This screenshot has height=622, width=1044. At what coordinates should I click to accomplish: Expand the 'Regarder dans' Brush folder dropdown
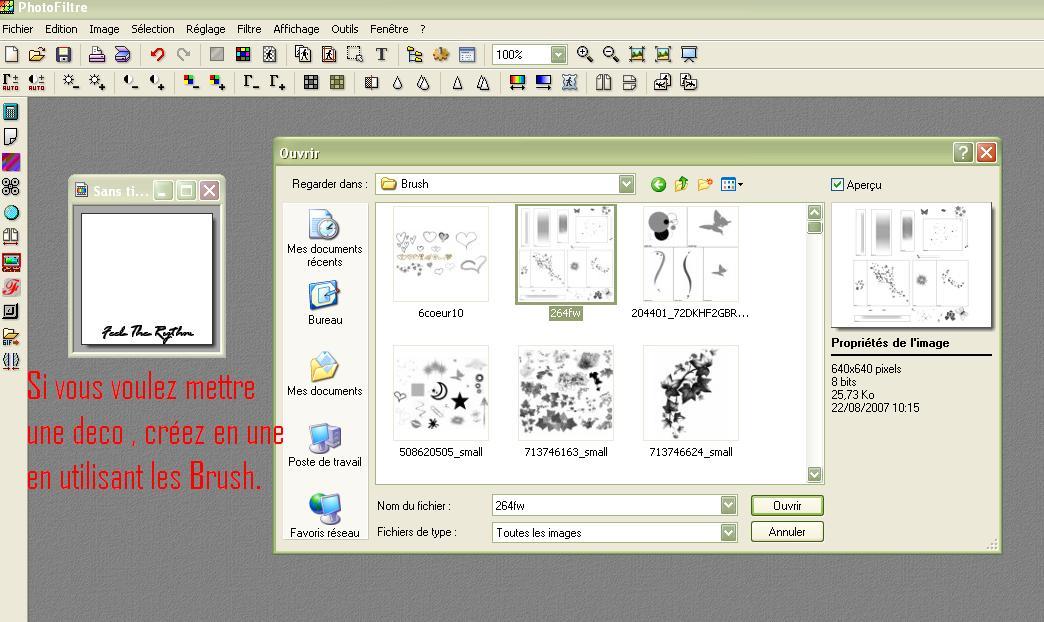[627, 184]
